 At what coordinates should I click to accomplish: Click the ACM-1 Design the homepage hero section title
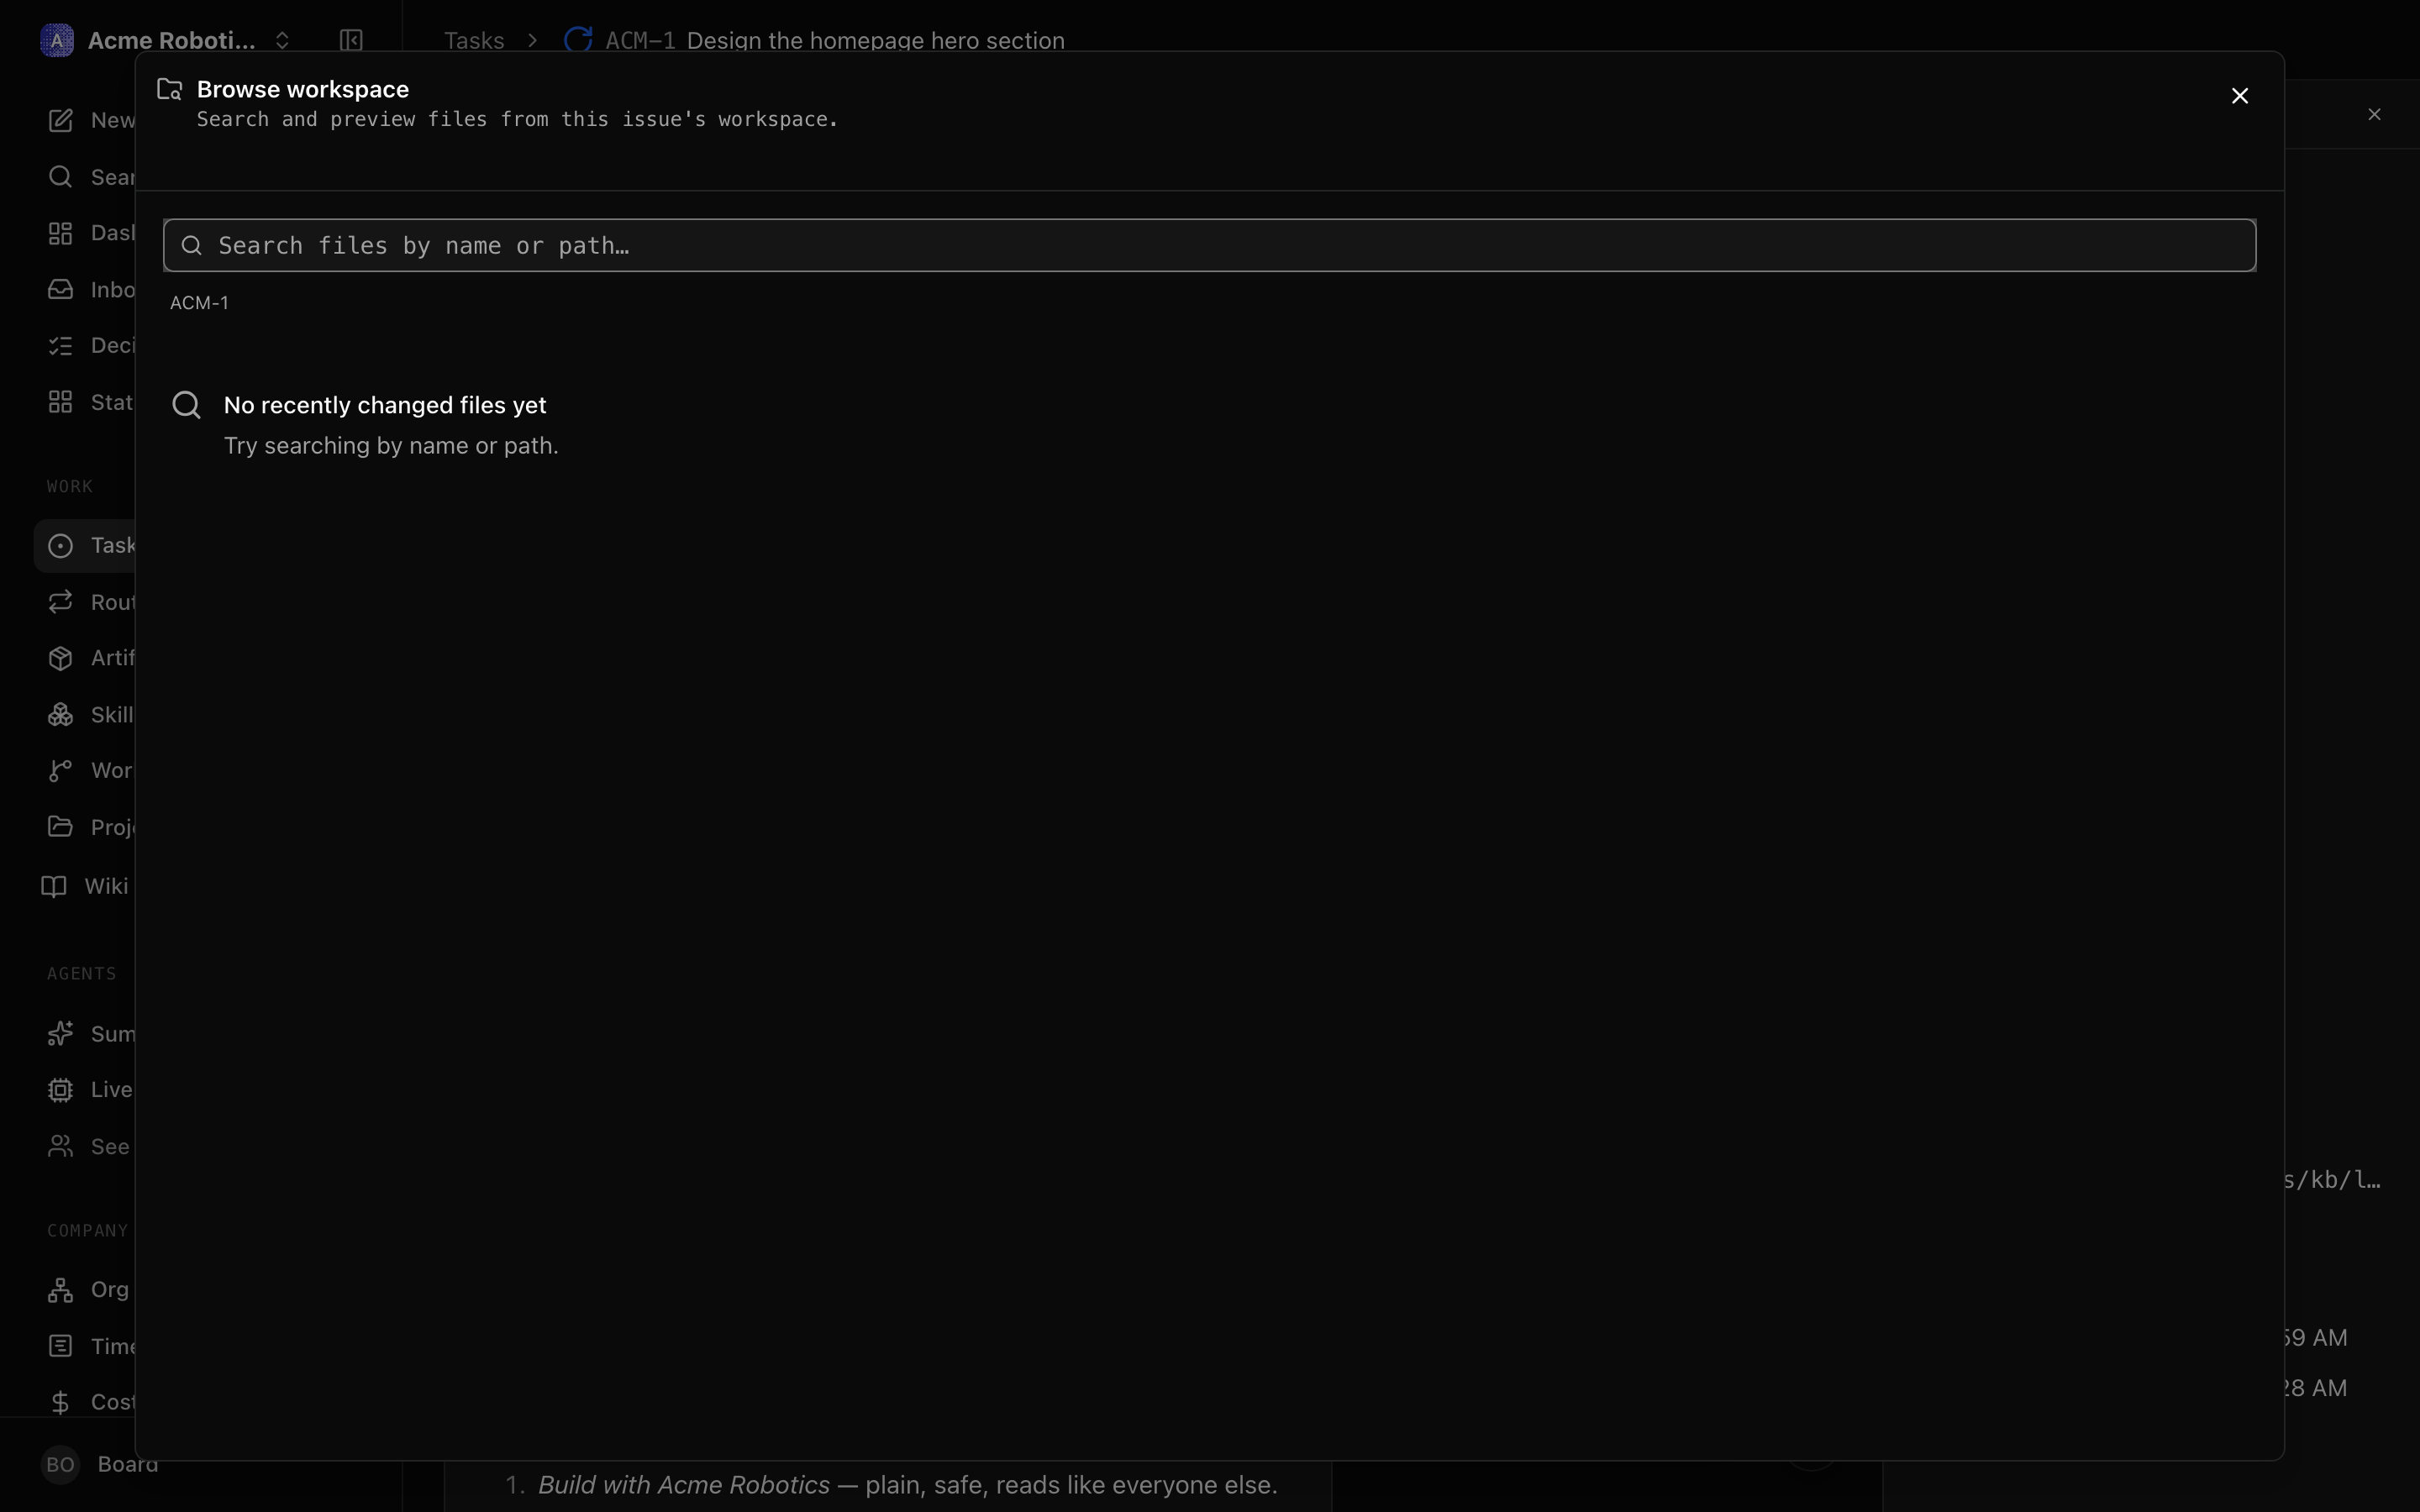835,40
